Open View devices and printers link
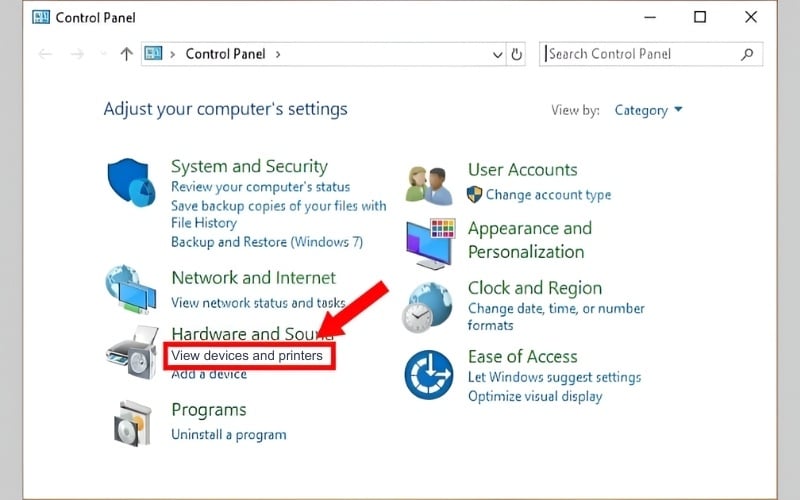800x500 pixels. click(247, 355)
